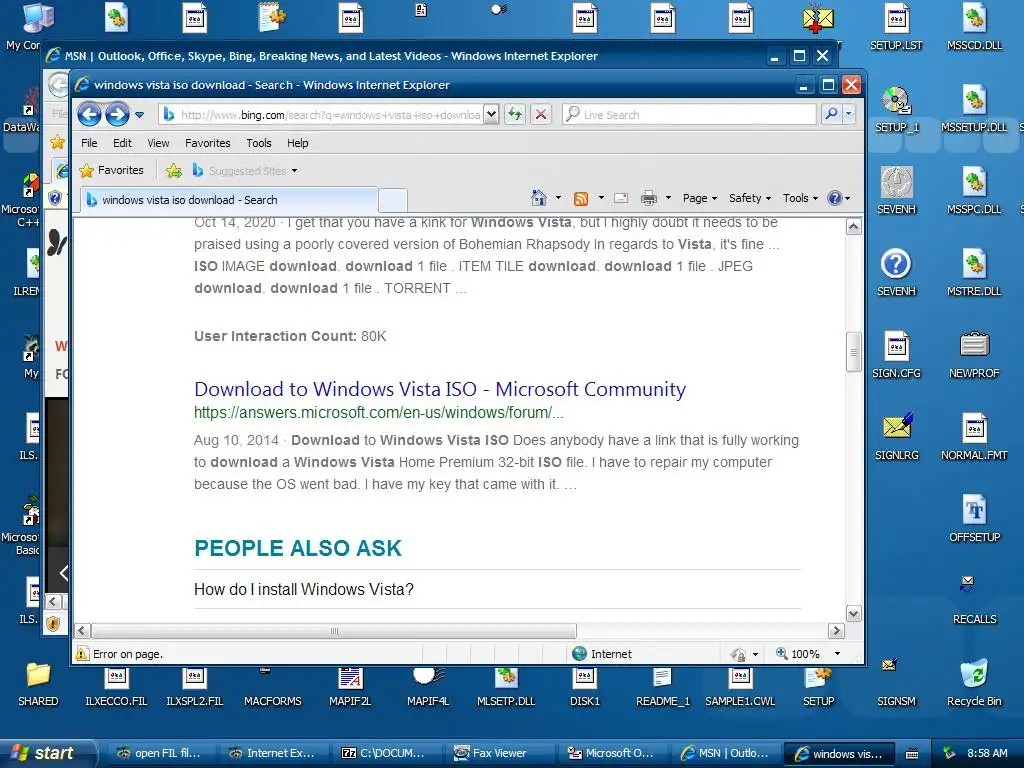The image size is (1024, 768).
Task: Open the Favorites menu
Action: click(x=208, y=143)
